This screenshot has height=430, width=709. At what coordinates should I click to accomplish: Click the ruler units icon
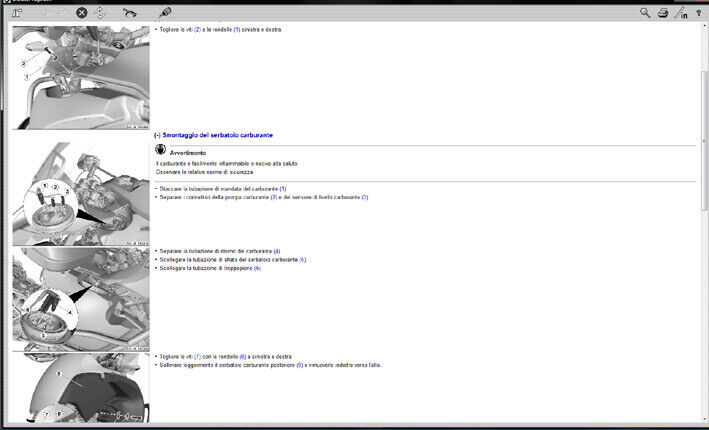[680, 13]
